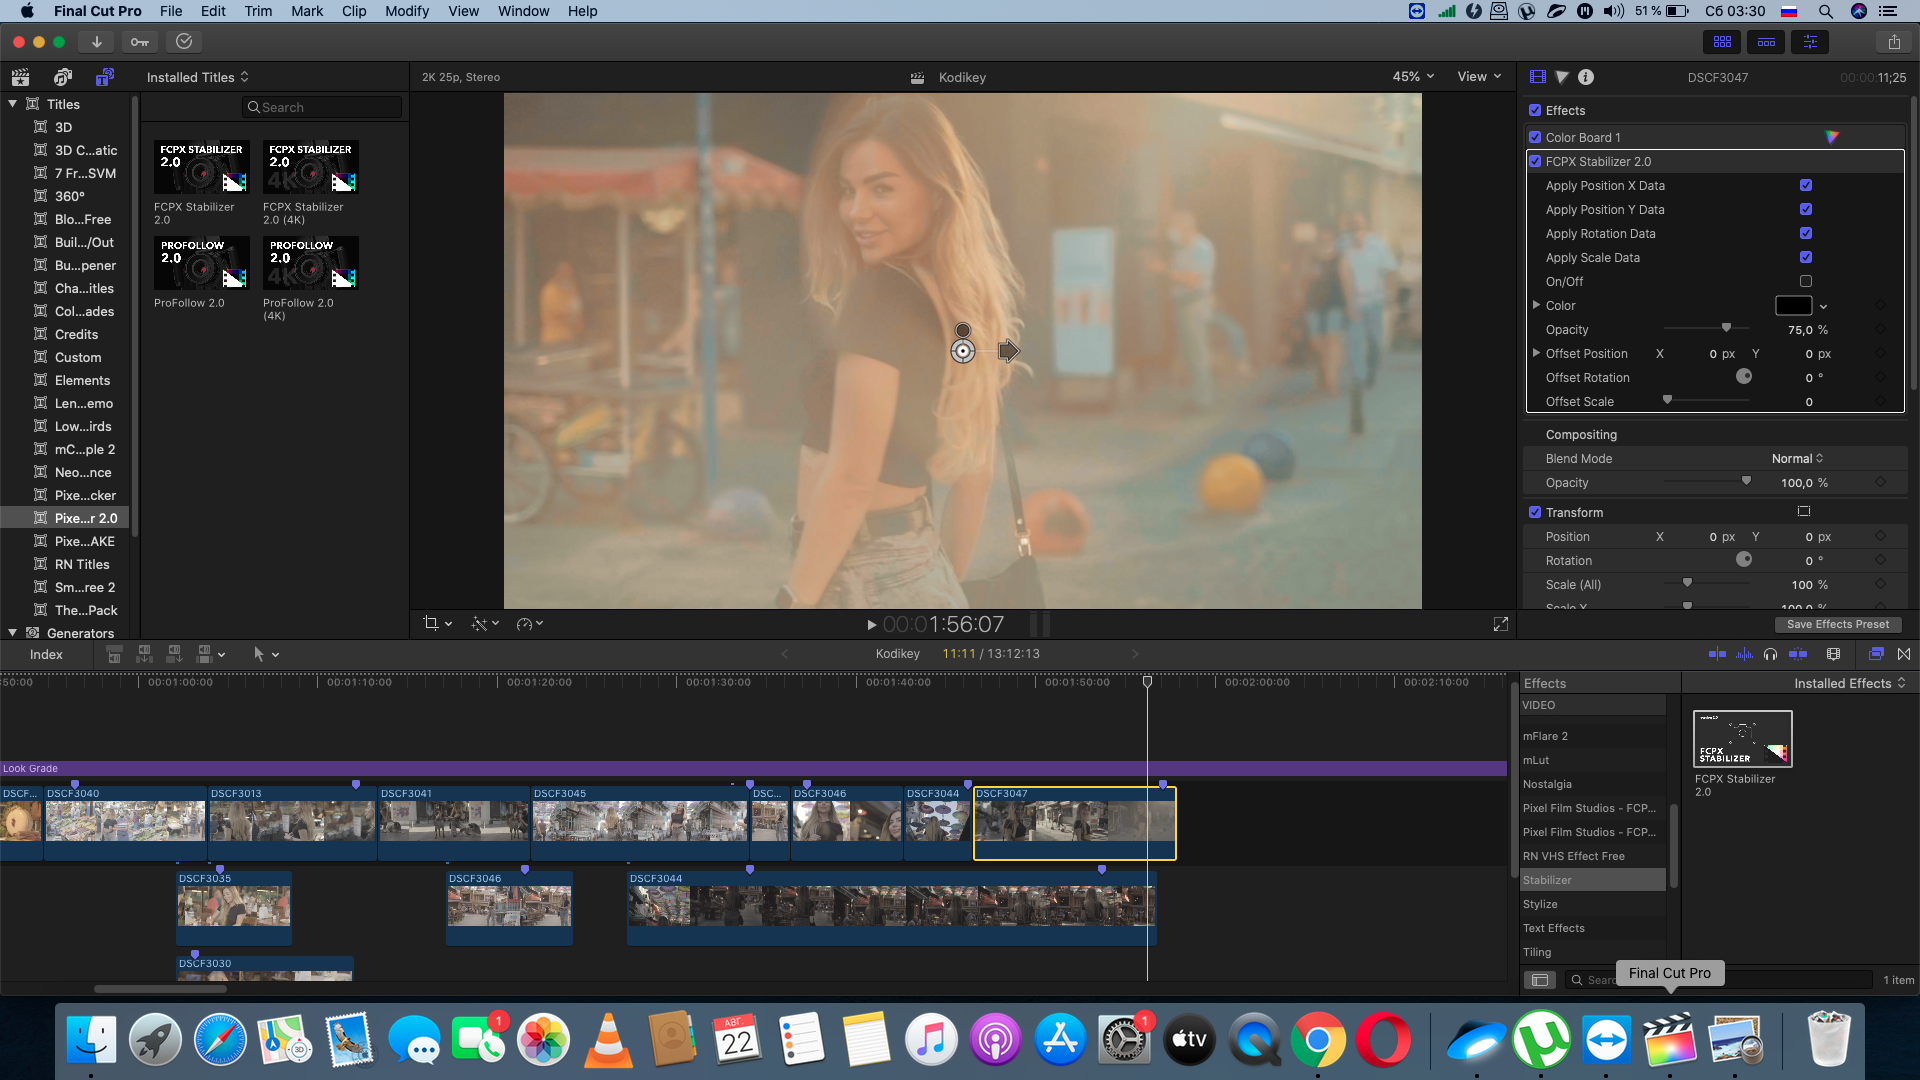Open the Clip menu

pyautogui.click(x=353, y=11)
